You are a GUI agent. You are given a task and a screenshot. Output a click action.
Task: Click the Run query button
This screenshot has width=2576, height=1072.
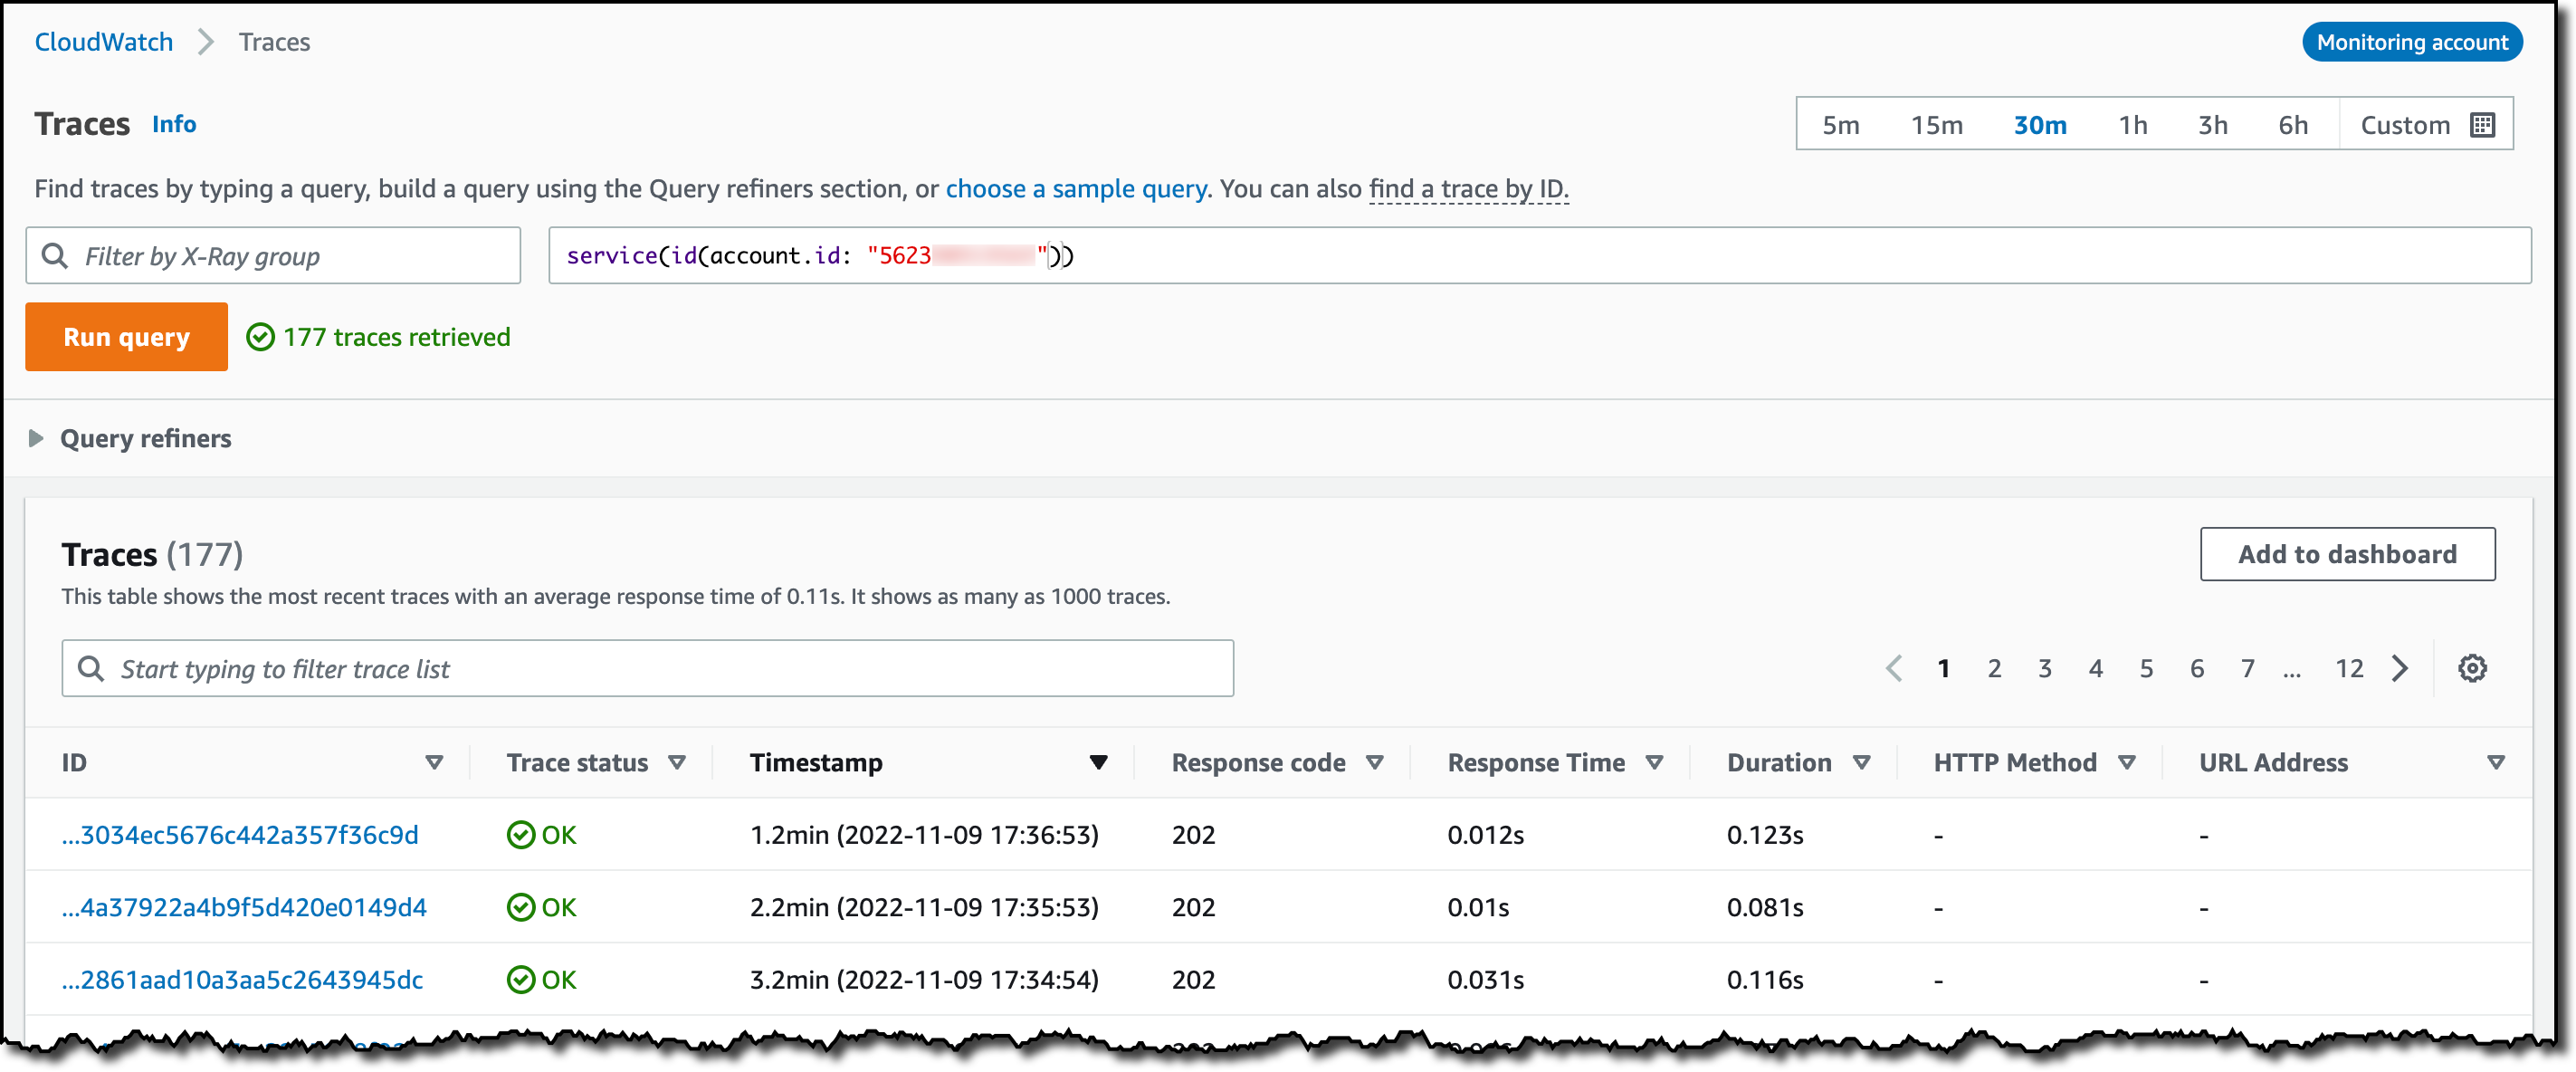(127, 337)
